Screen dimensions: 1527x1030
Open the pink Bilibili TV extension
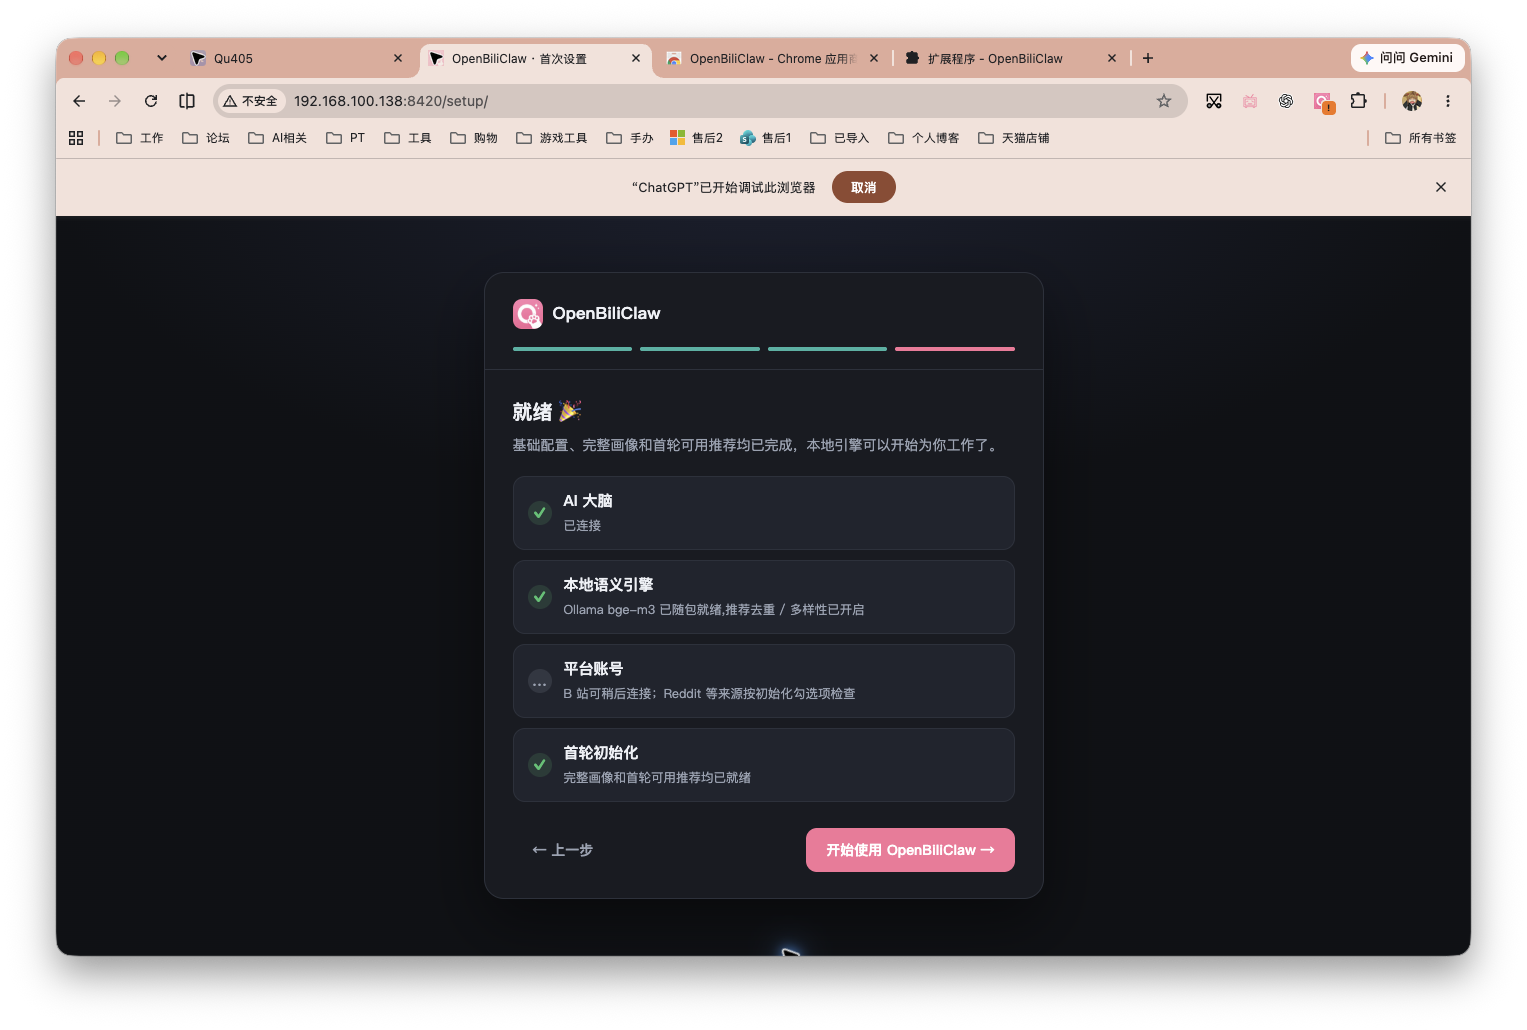point(1250,101)
